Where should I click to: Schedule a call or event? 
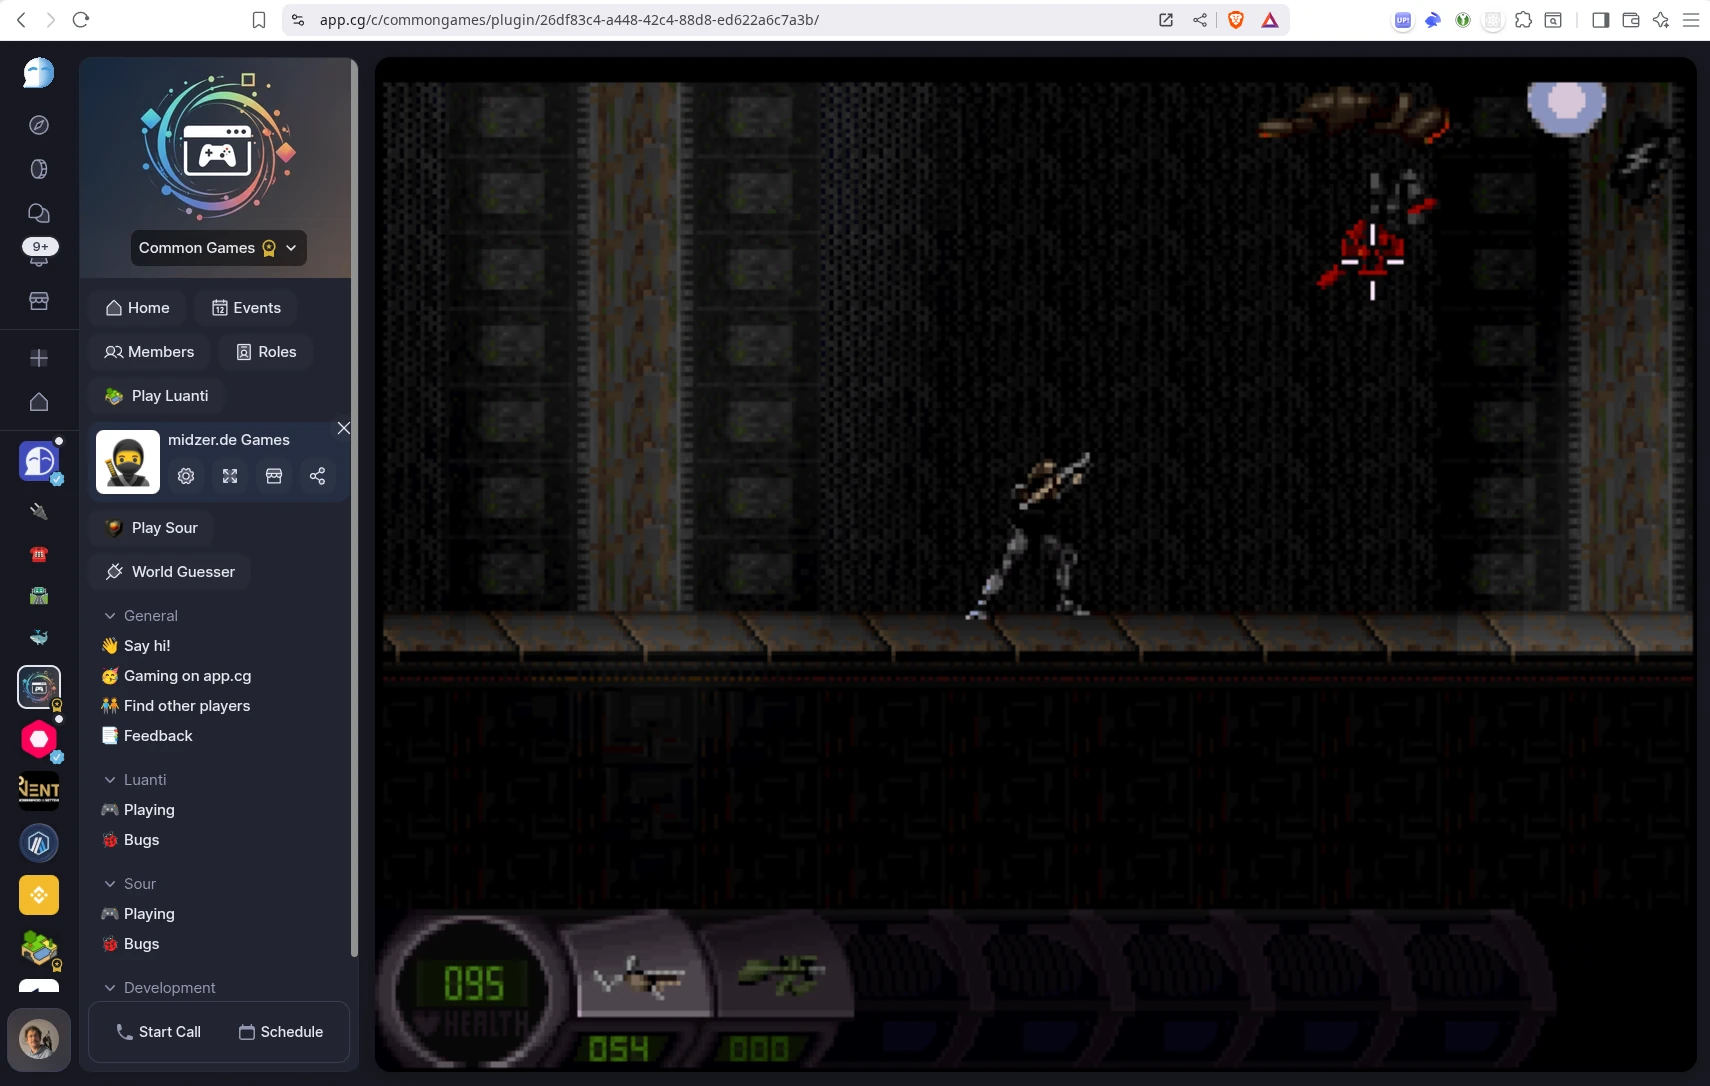pos(281,1032)
